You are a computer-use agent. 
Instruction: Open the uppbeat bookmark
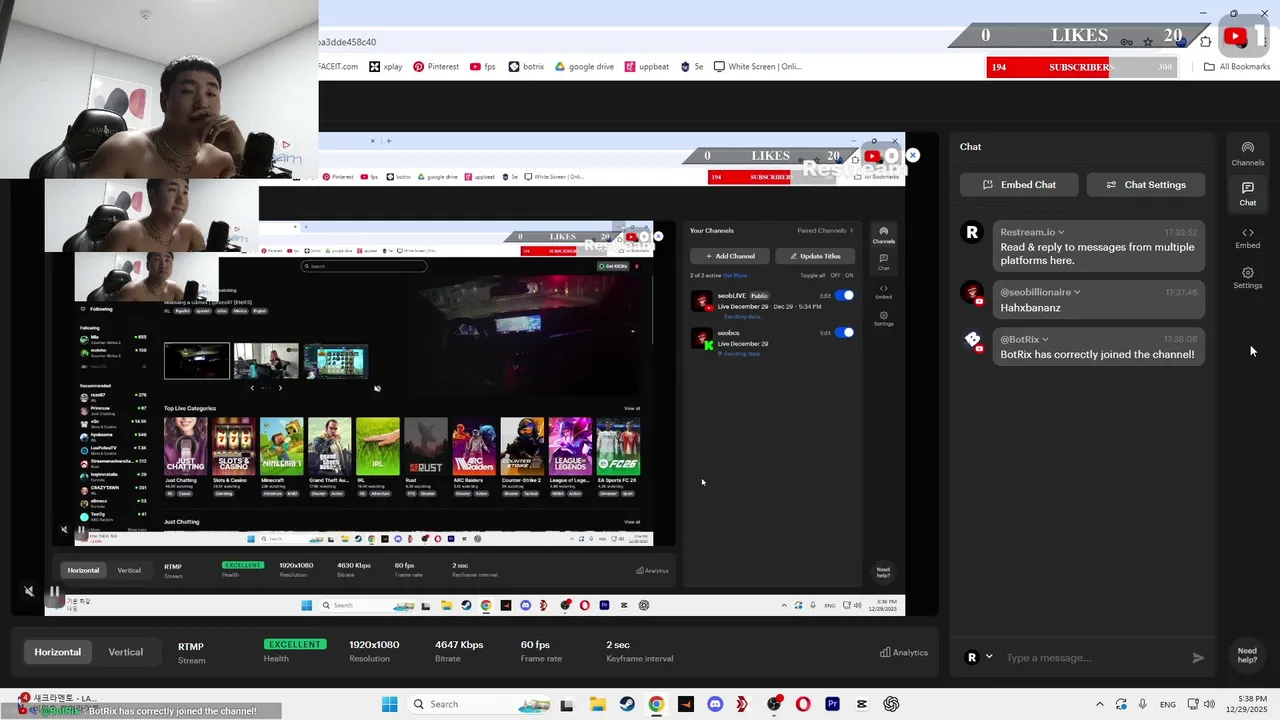(x=647, y=67)
